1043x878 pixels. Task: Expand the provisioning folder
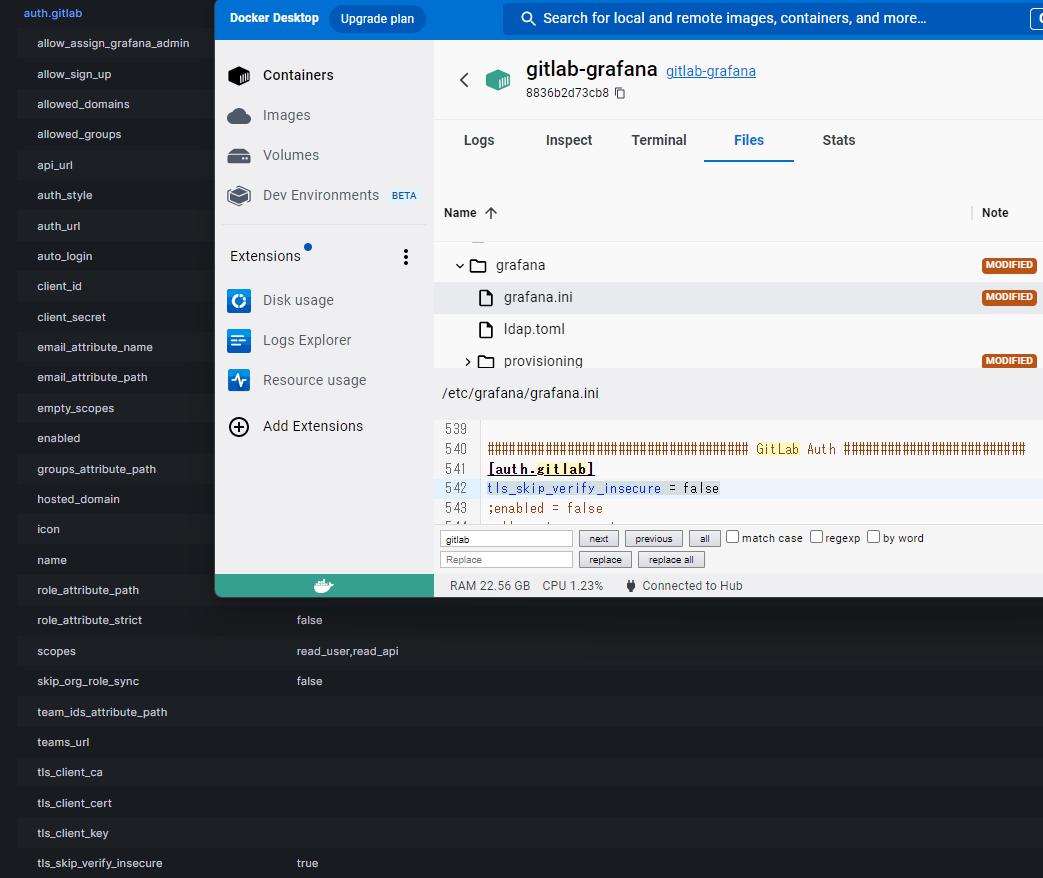pos(468,361)
